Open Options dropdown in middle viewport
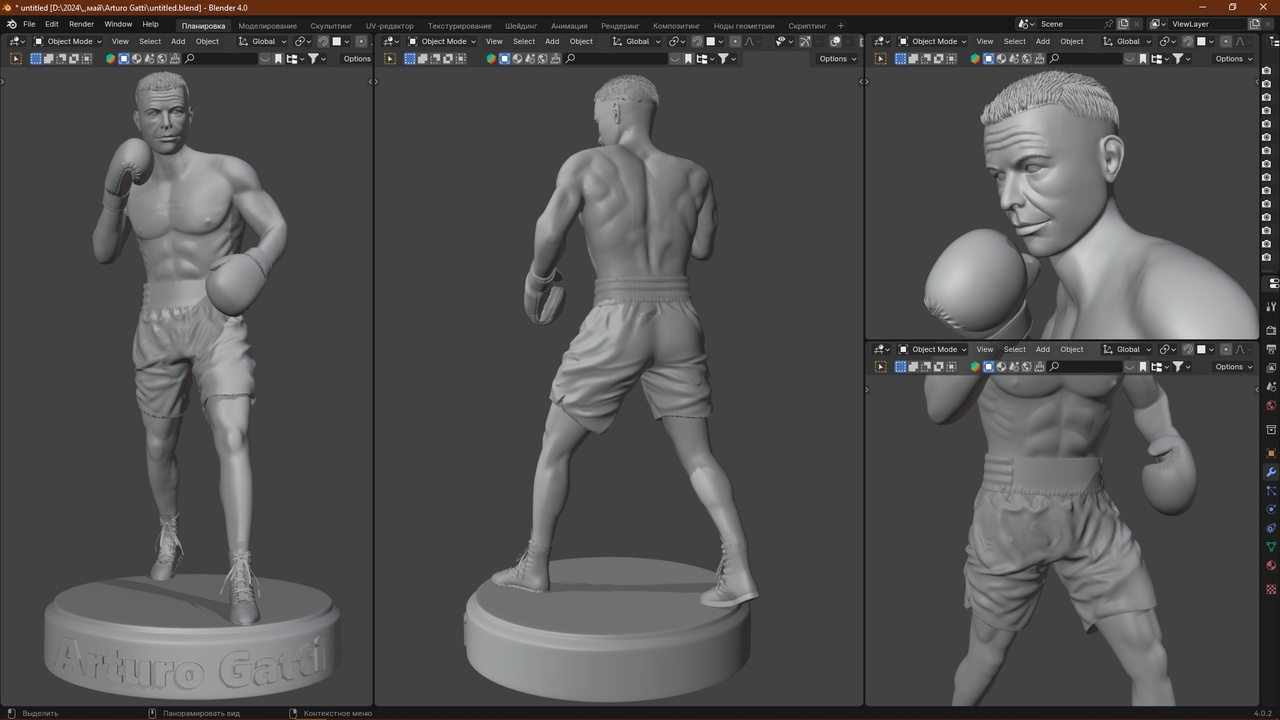 click(837, 59)
